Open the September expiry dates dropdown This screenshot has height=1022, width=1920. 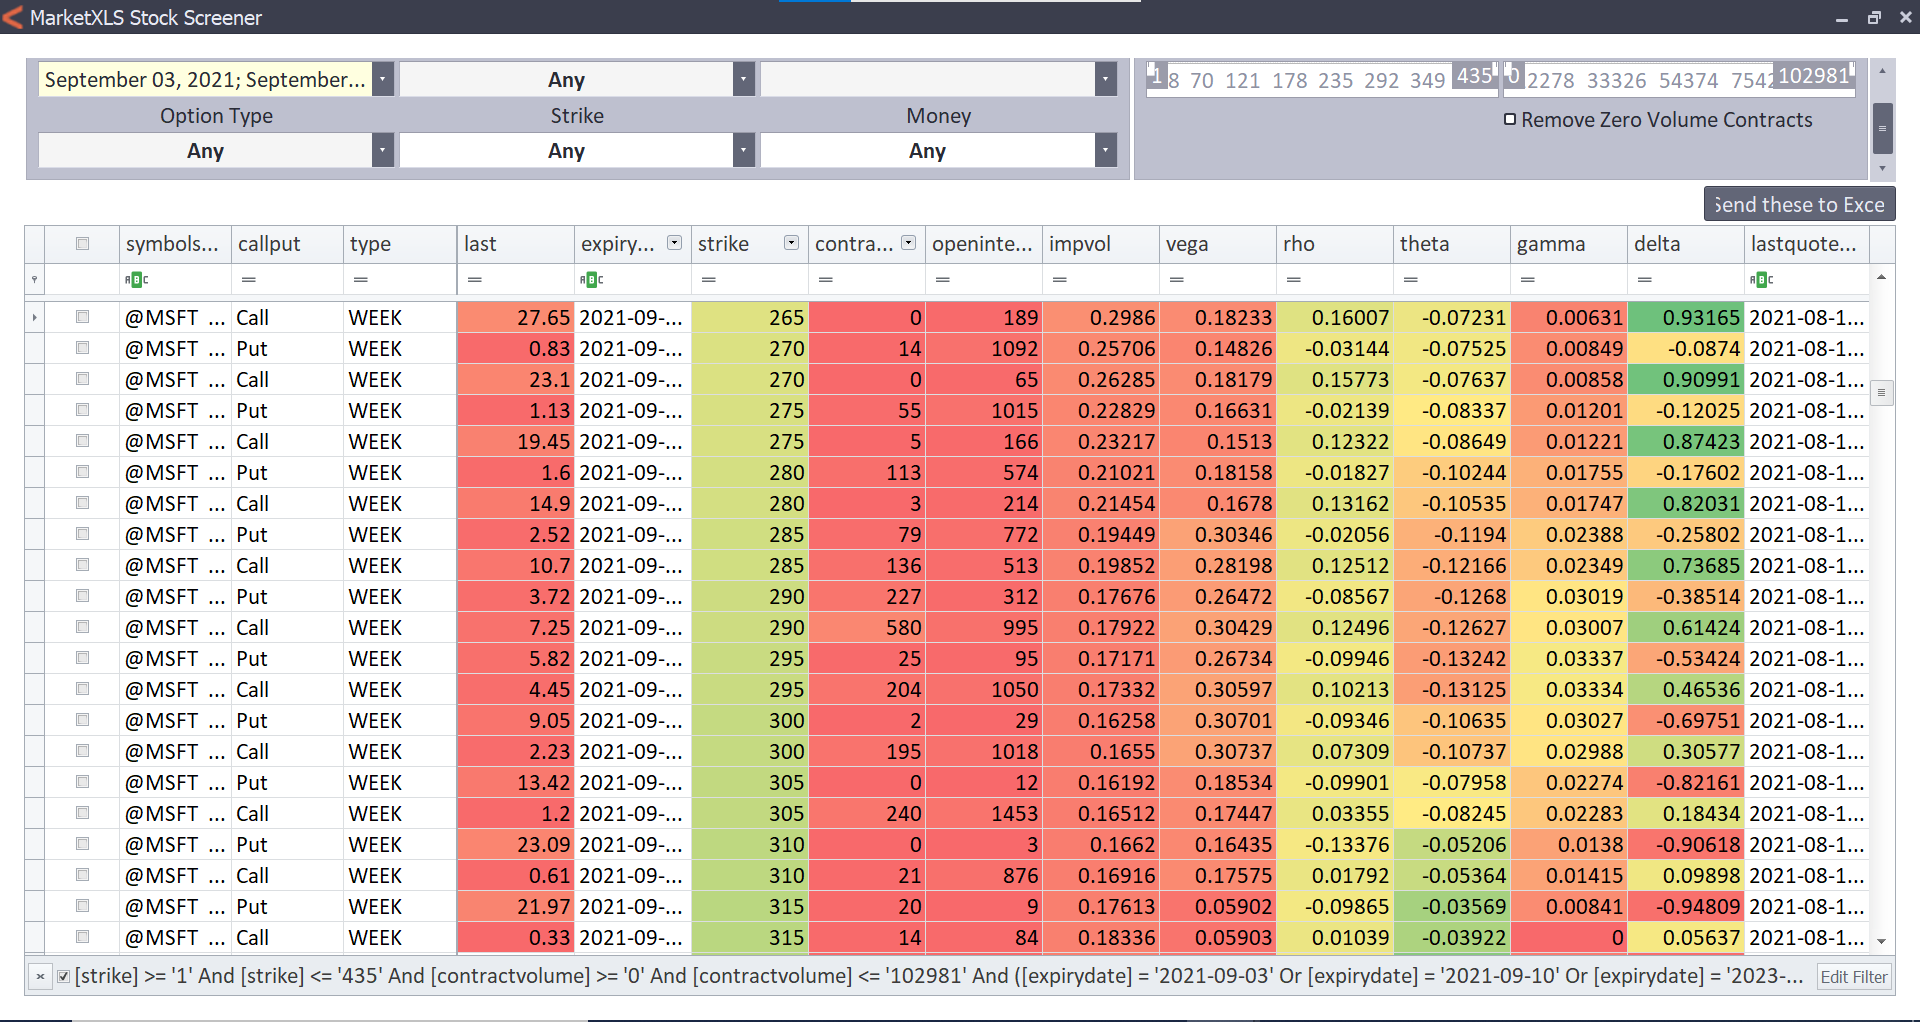[381, 78]
